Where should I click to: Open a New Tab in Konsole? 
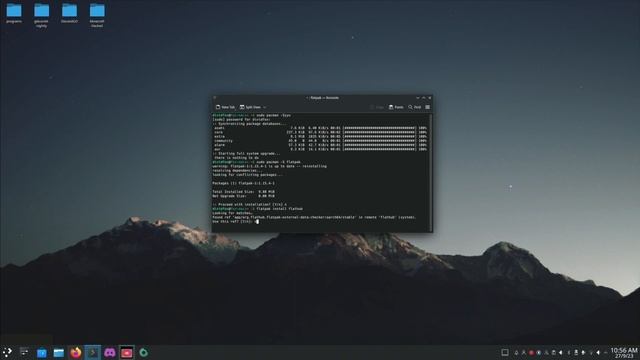pyautogui.click(x=225, y=107)
